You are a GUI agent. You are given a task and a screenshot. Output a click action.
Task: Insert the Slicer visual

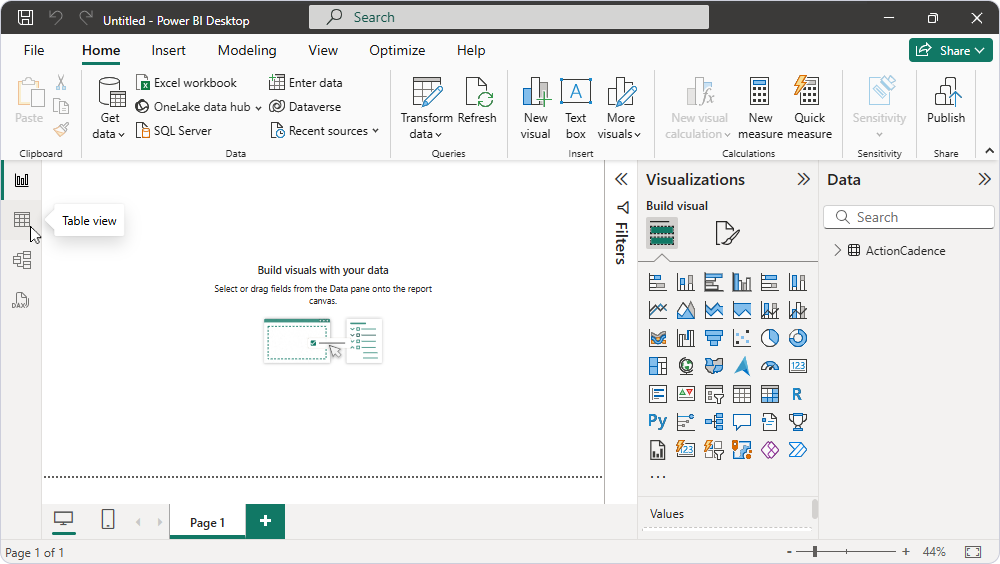point(714,394)
